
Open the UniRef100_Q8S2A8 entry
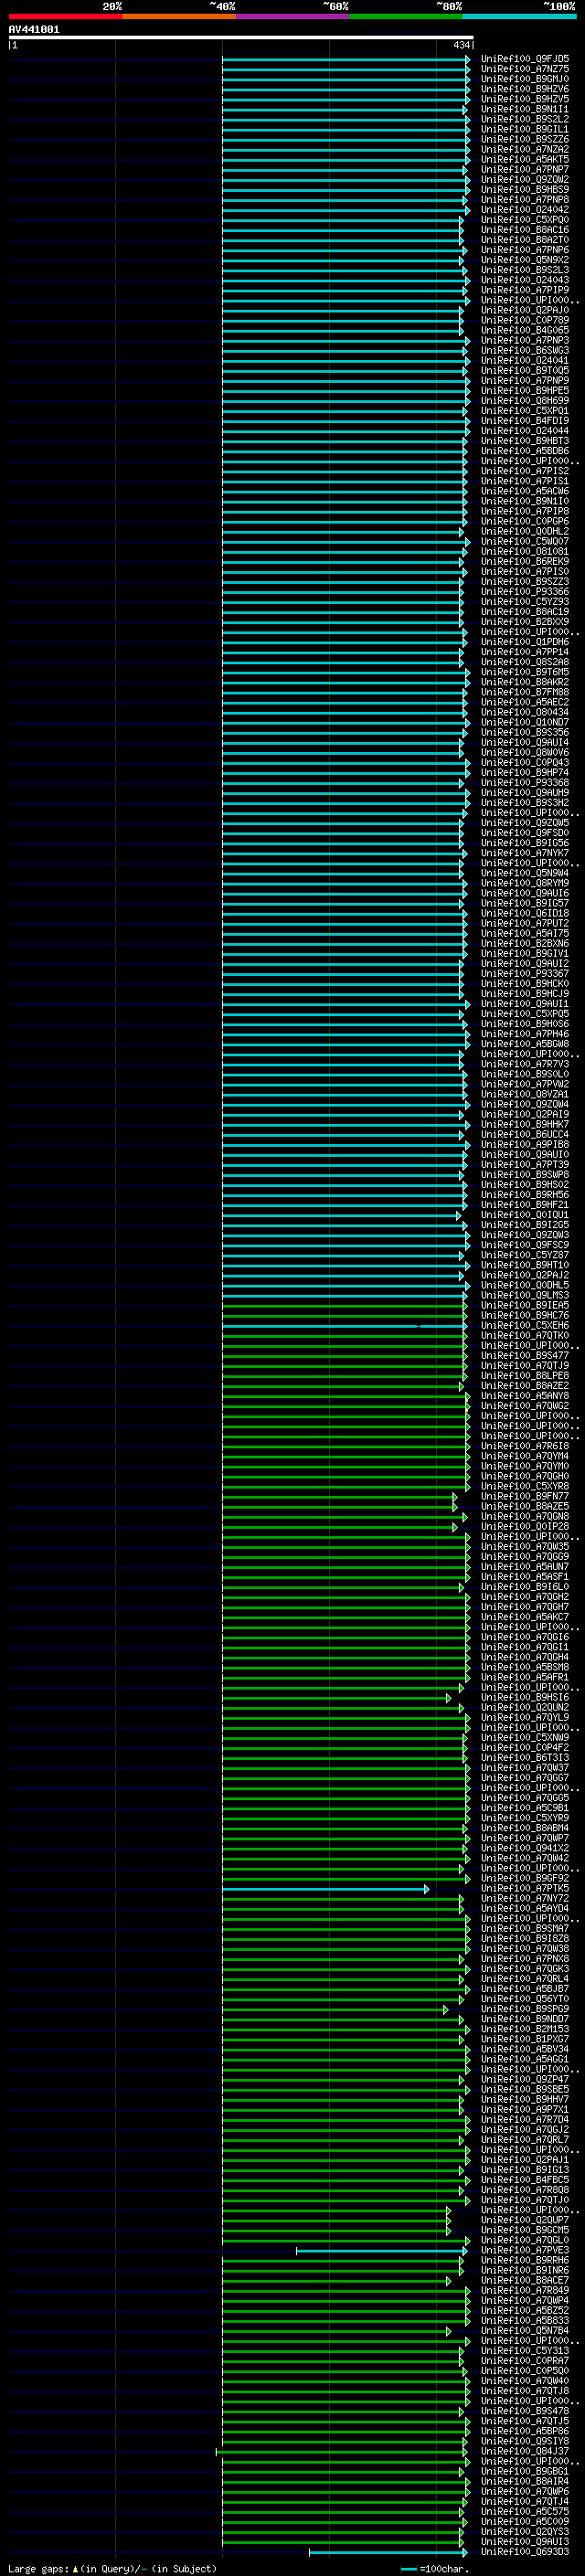525,662
